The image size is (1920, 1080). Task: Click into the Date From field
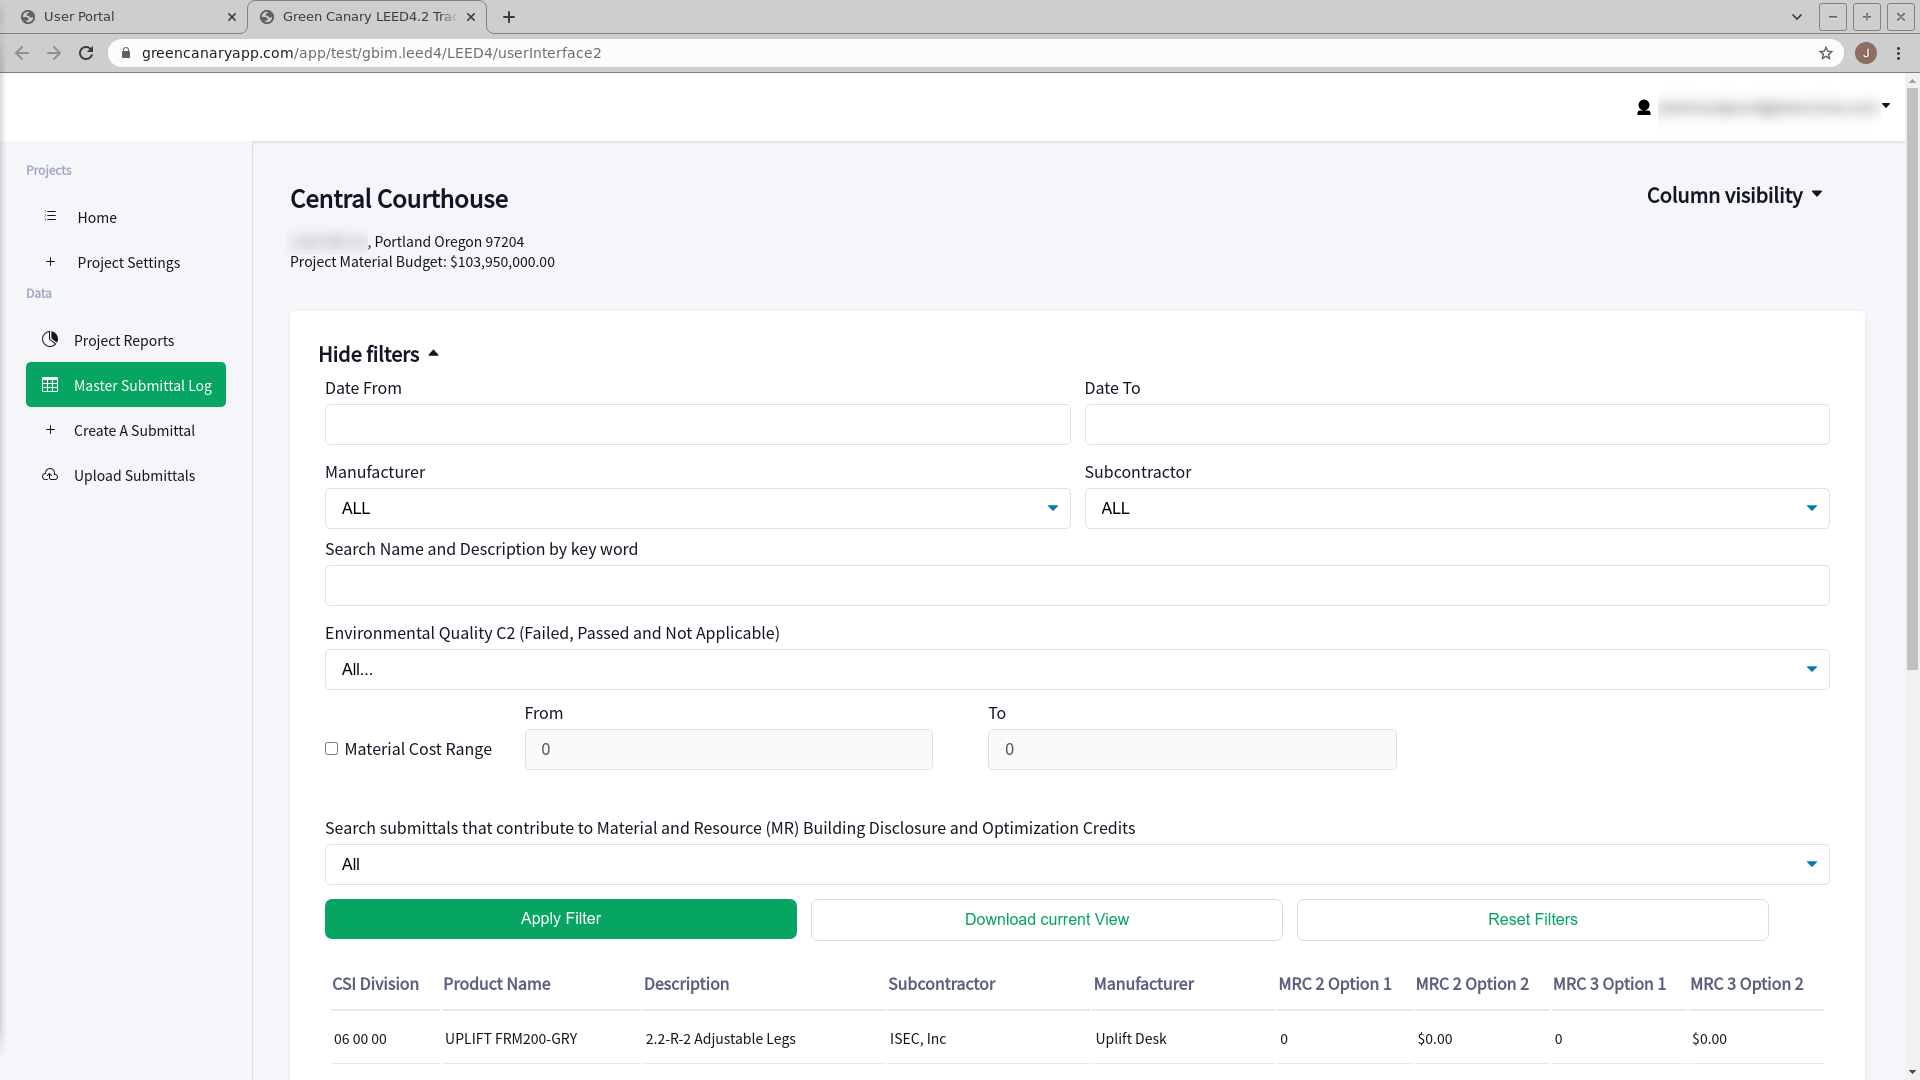coord(697,424)
